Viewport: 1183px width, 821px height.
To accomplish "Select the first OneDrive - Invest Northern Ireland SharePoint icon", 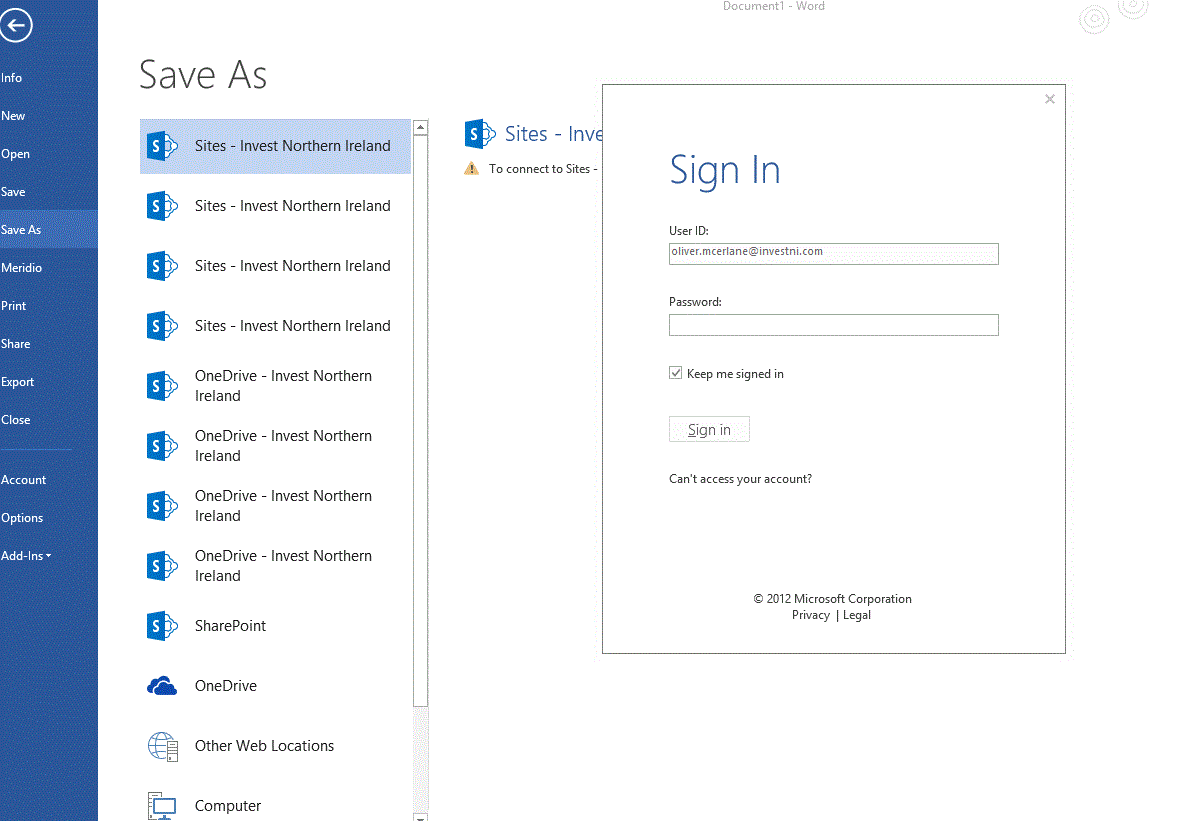I will pyautogui.click(x=161, y=385).
